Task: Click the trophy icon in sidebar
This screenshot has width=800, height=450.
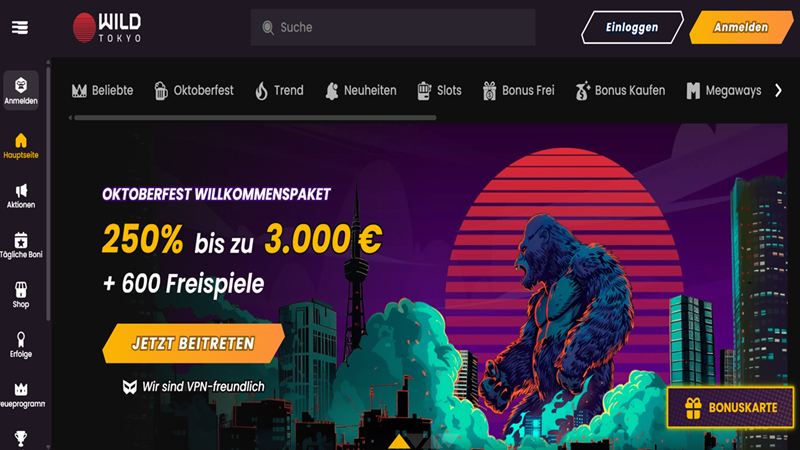Action: tap(21, 439)
